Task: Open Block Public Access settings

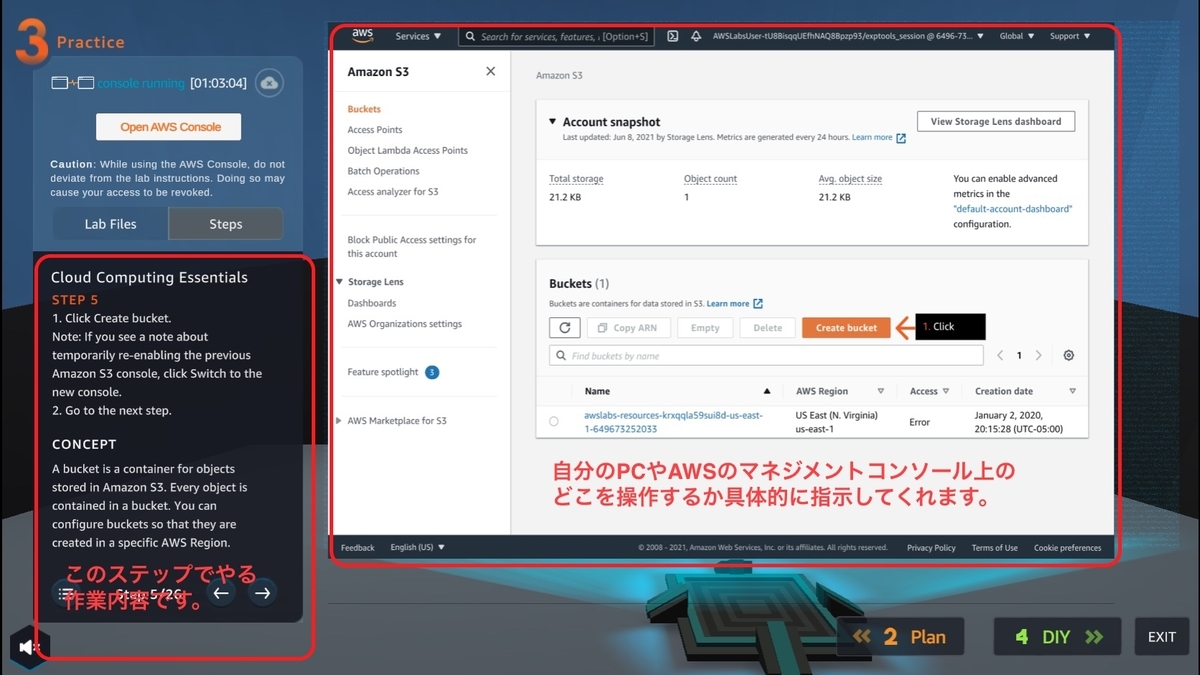Action: (x=411, y=247)
